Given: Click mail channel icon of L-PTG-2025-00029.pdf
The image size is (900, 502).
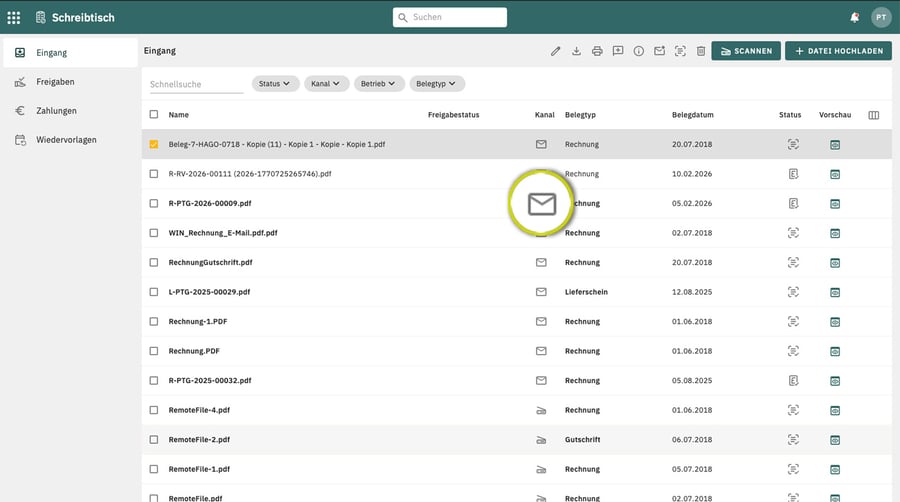Looking at the screenshot, I should point(541,292).
